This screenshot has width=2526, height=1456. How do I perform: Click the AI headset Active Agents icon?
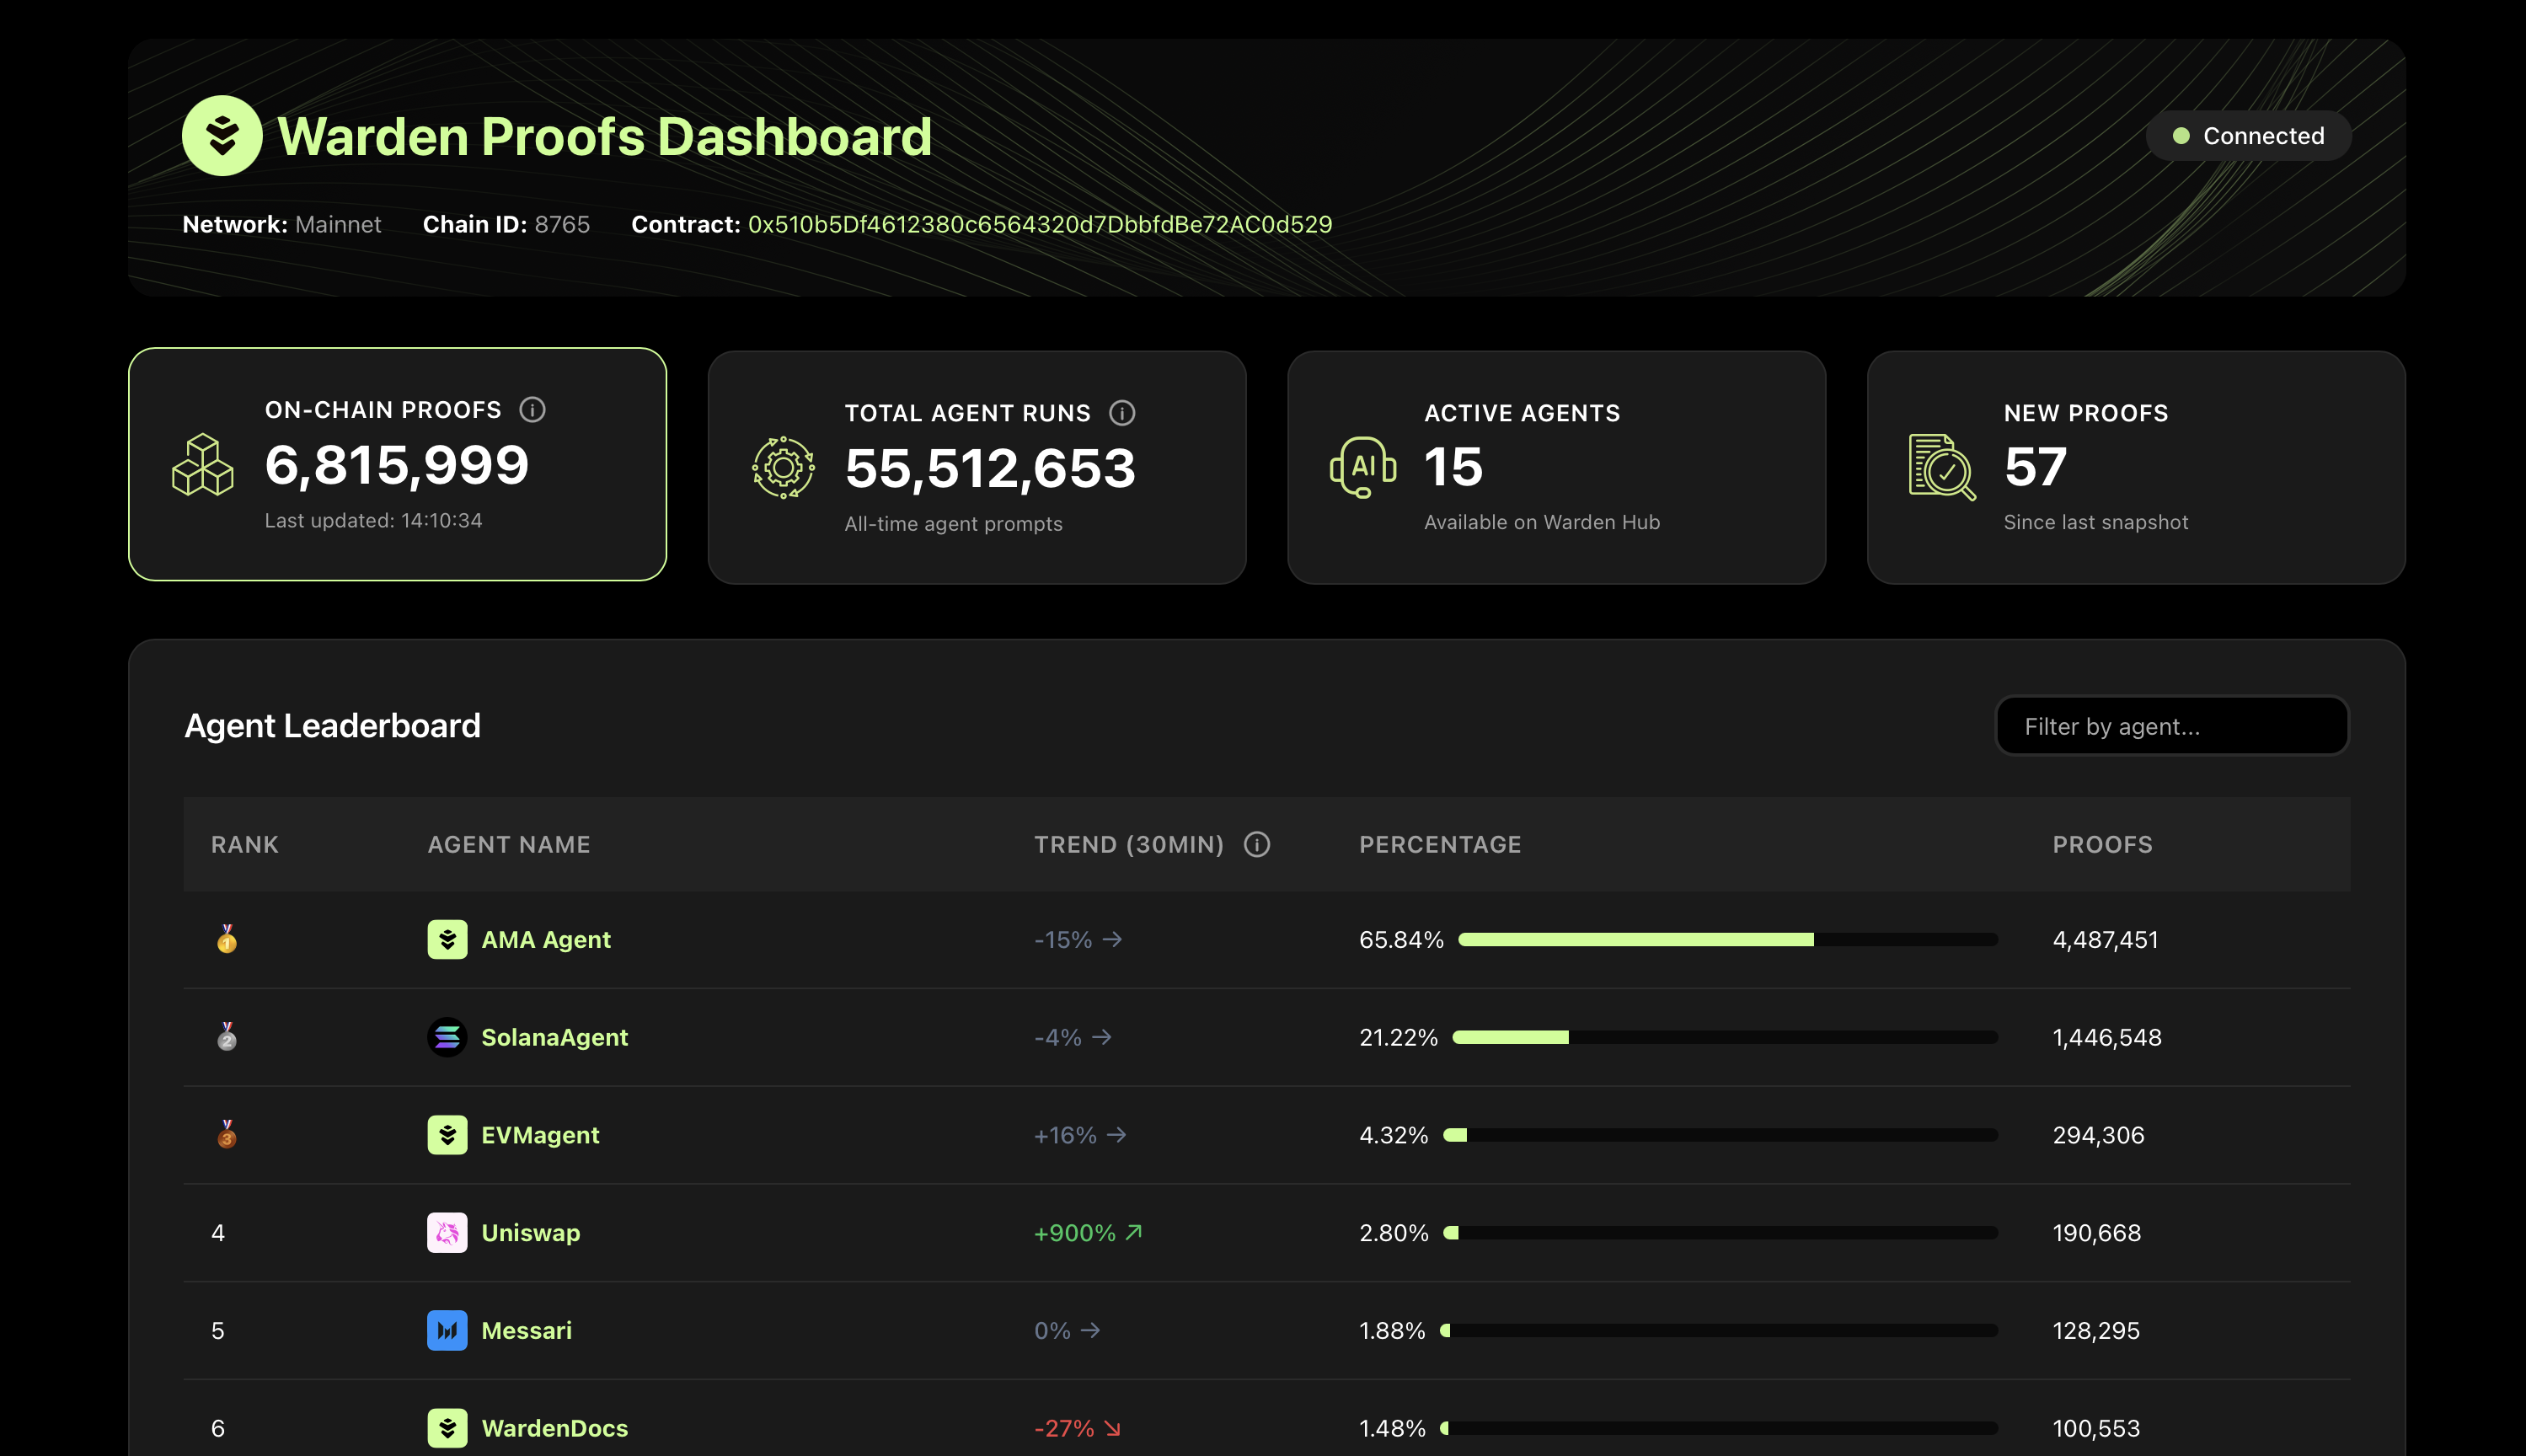pyautogui.click(x=1362, y=467)
